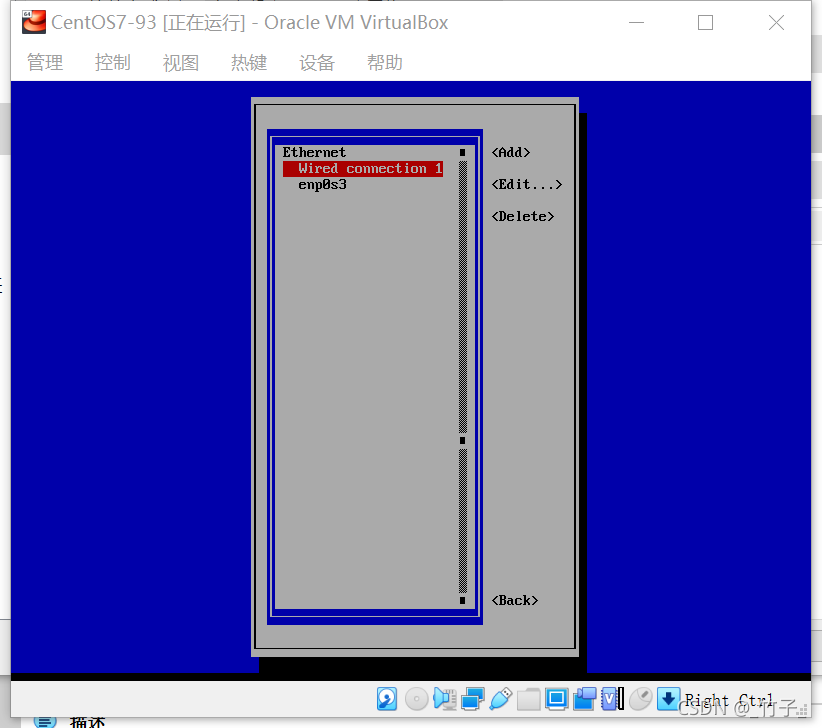822x728 pixels.
Task: Click the hard disk activity status icon
Action: click(x=388, y=698)
